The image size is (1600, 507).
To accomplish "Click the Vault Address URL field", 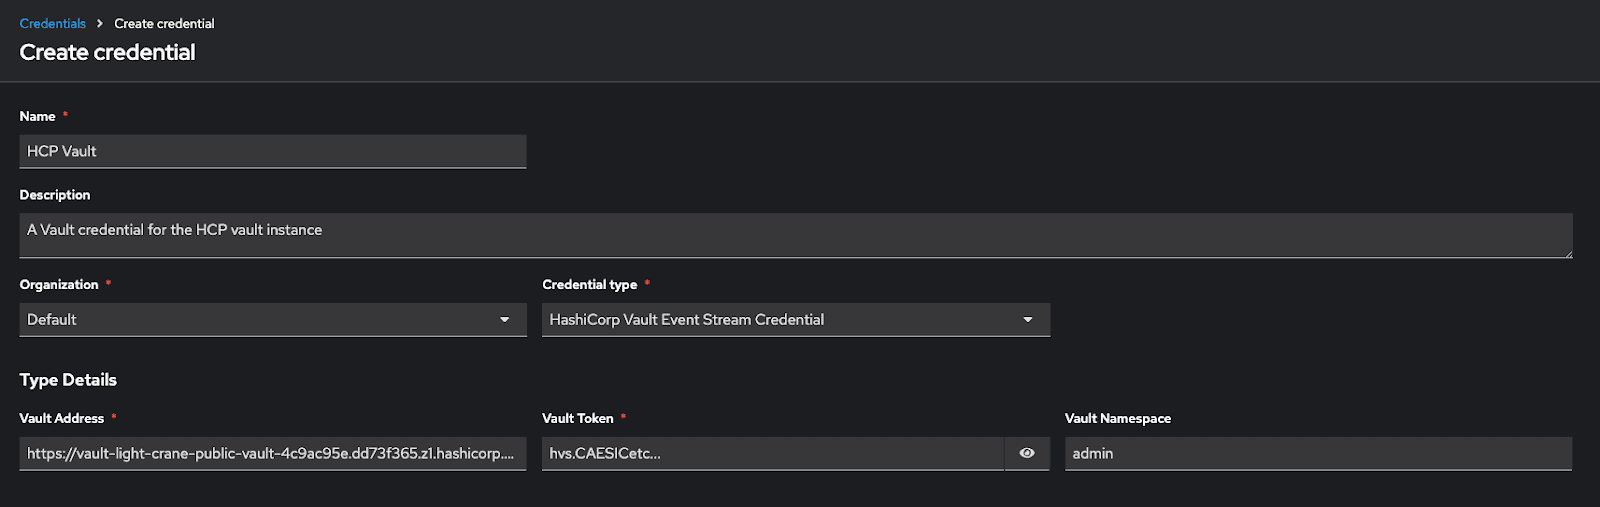I will click(x=272, y=453).
